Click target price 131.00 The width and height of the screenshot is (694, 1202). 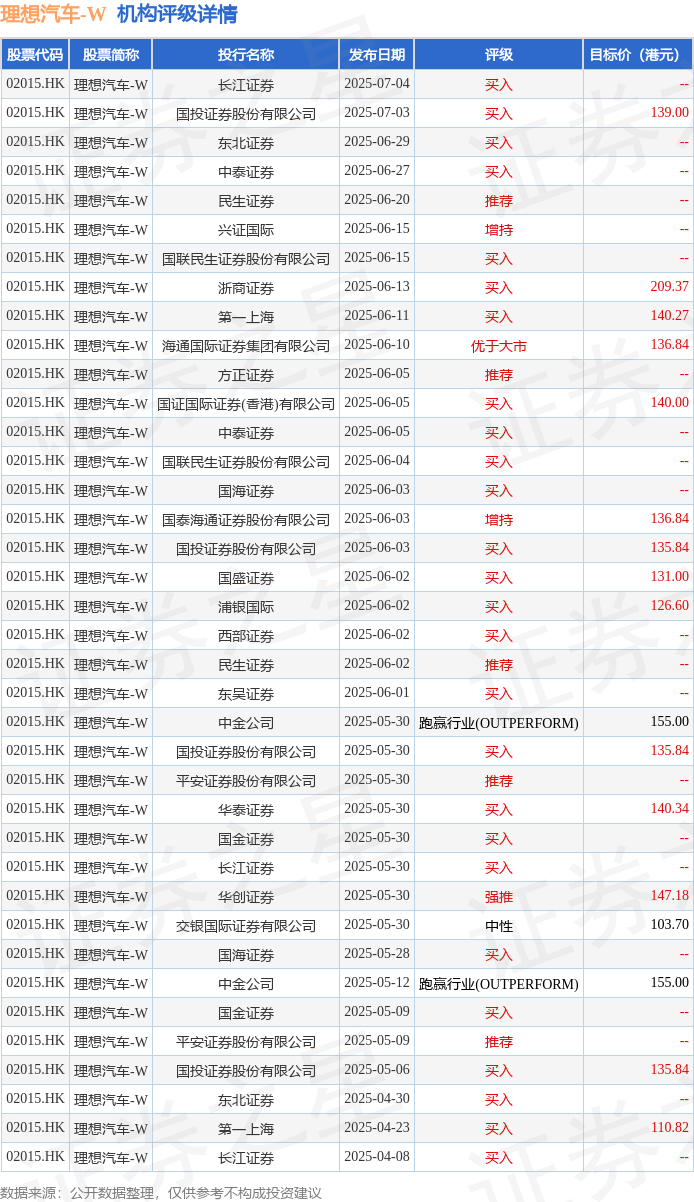coord(669,577)
